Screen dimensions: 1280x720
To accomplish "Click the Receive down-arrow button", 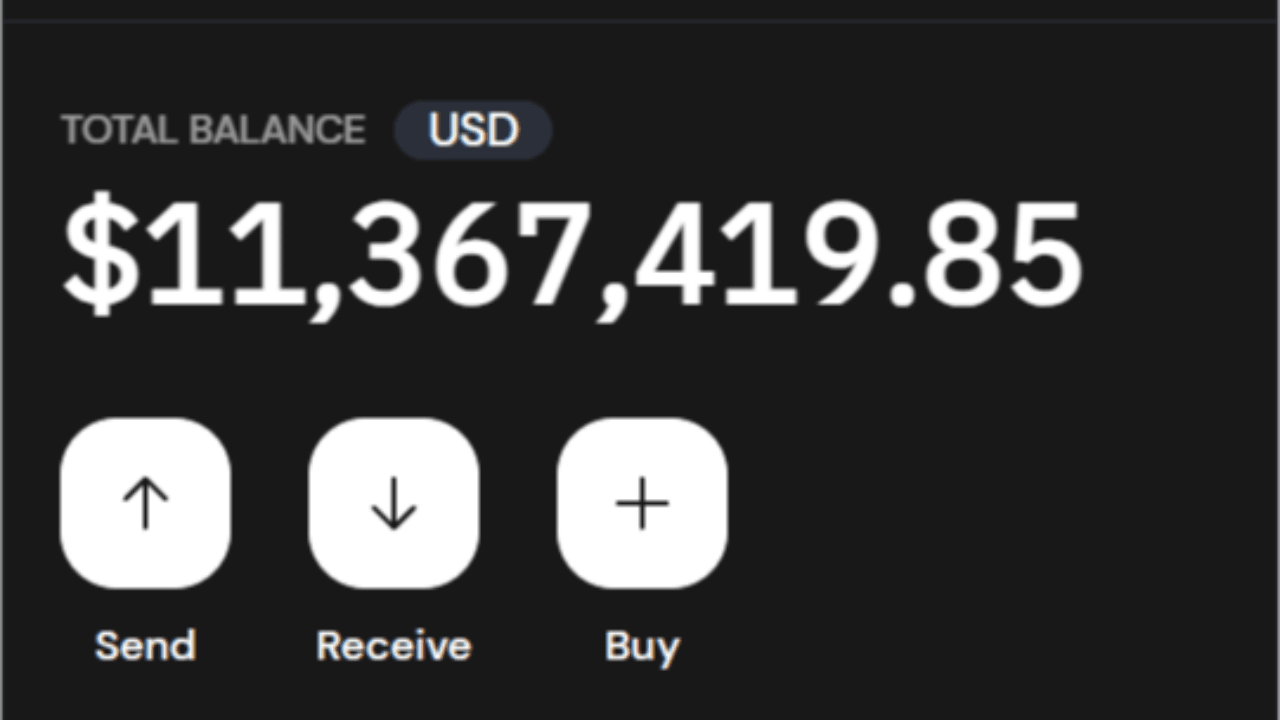I will click(393, 503).
